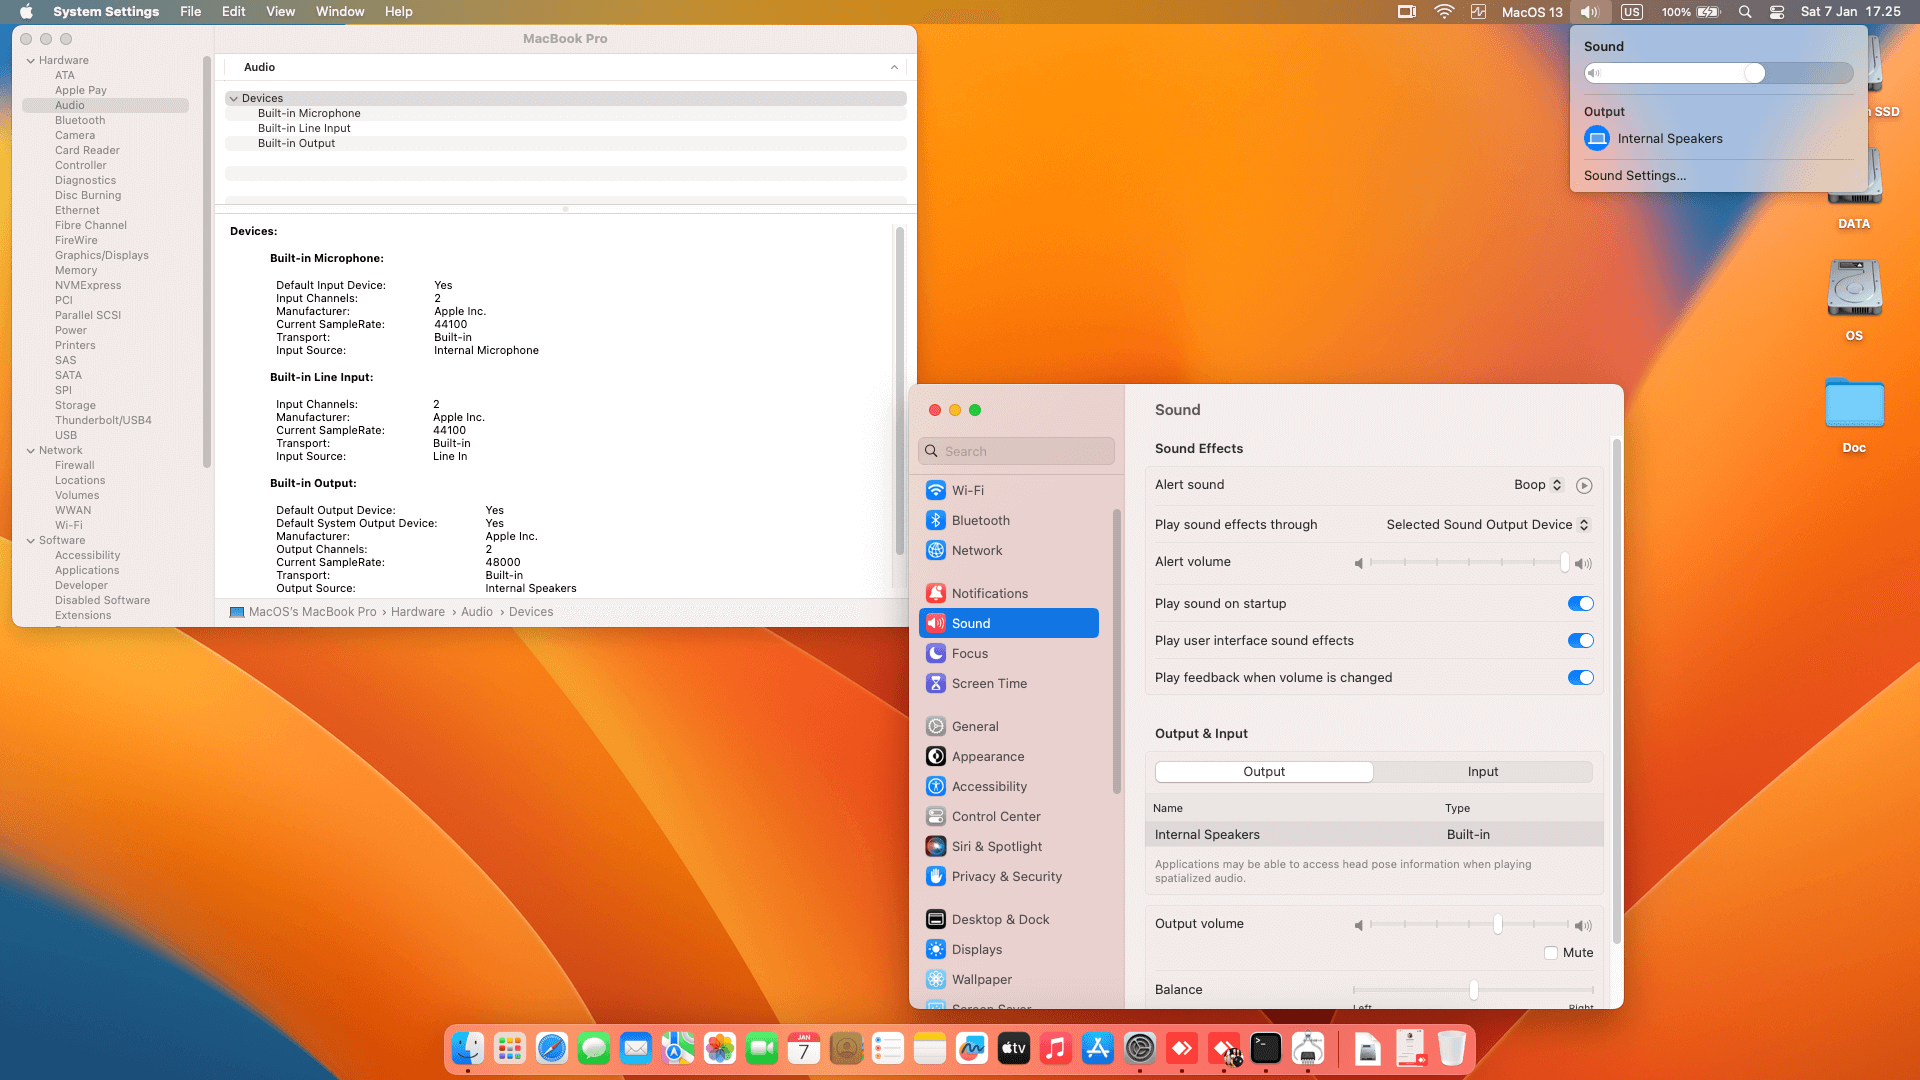
Task: Select the Notifications sidebar item
Action: pyautogui.click(x=989, y=593)
